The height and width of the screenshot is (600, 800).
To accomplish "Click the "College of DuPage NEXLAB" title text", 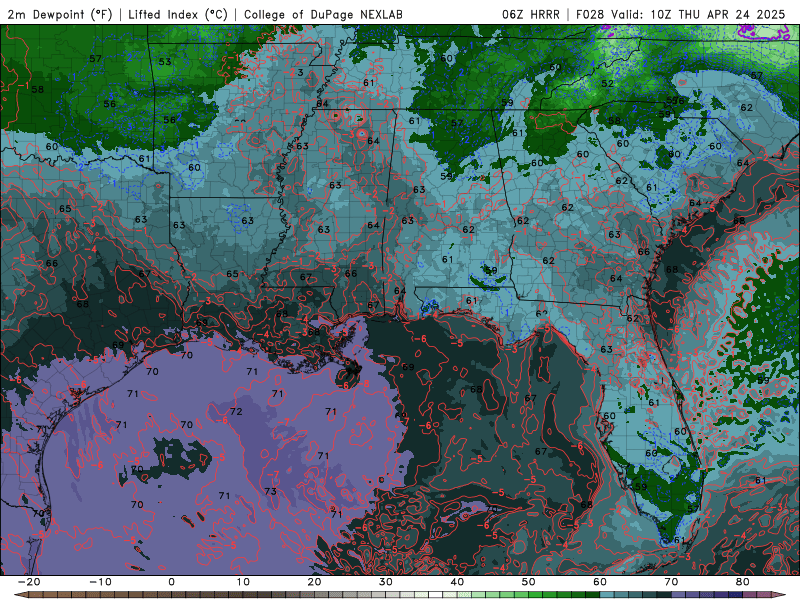I will 323,14.
